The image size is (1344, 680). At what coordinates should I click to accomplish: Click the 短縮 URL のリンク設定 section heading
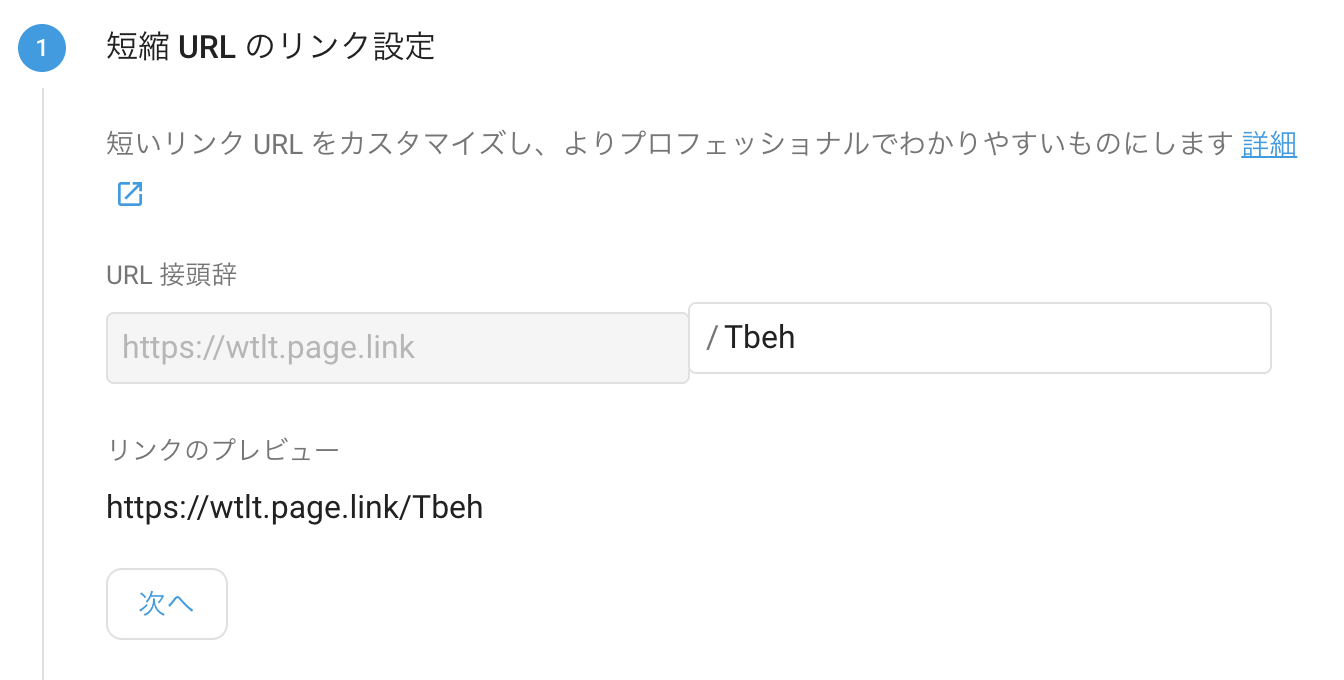[x=269, y=47]
